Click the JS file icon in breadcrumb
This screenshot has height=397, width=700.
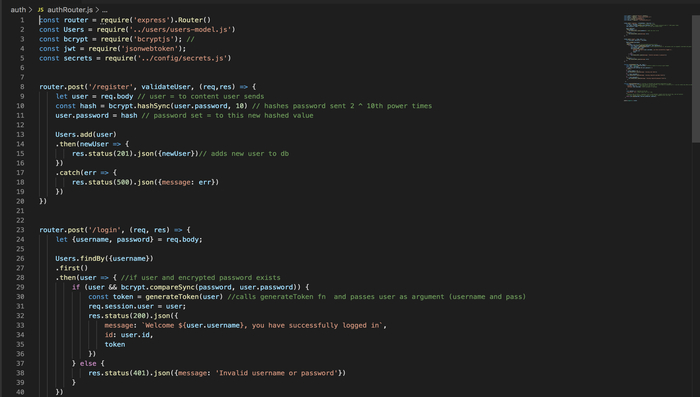coord(41,10)
